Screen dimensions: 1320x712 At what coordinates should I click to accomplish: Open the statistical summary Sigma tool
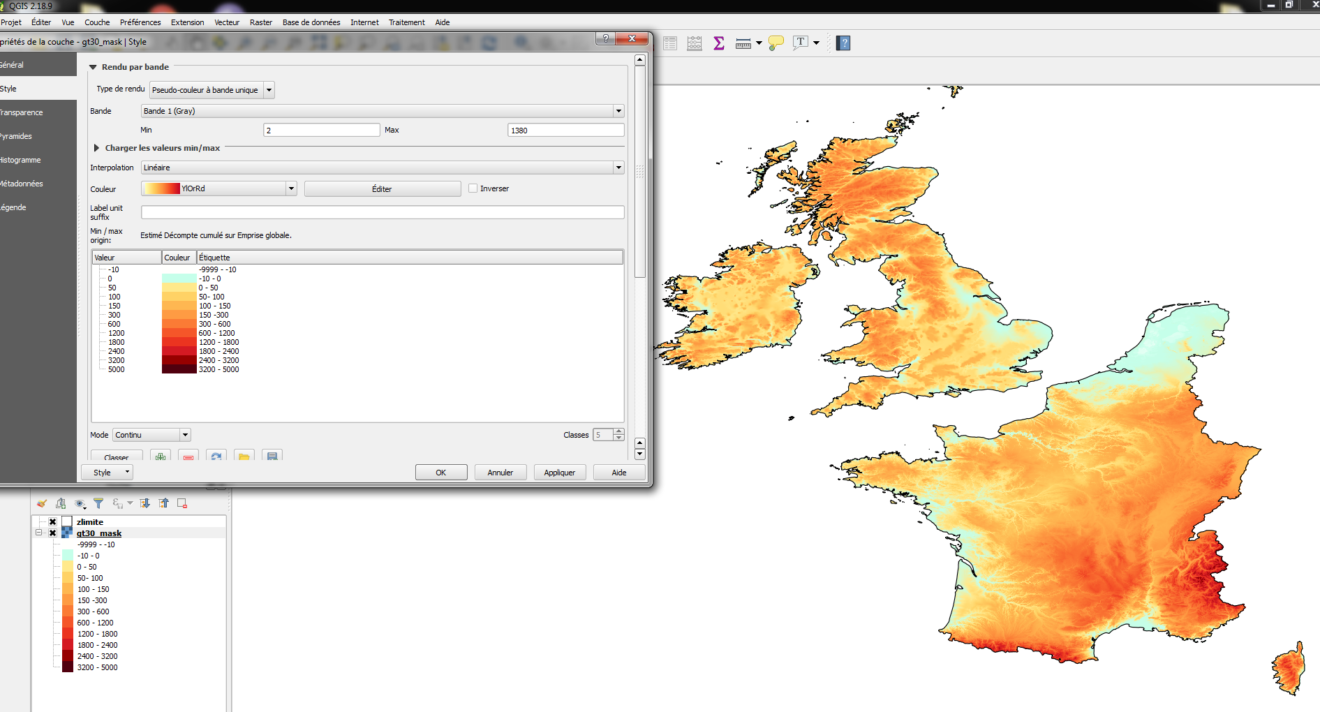coord(719,42)
